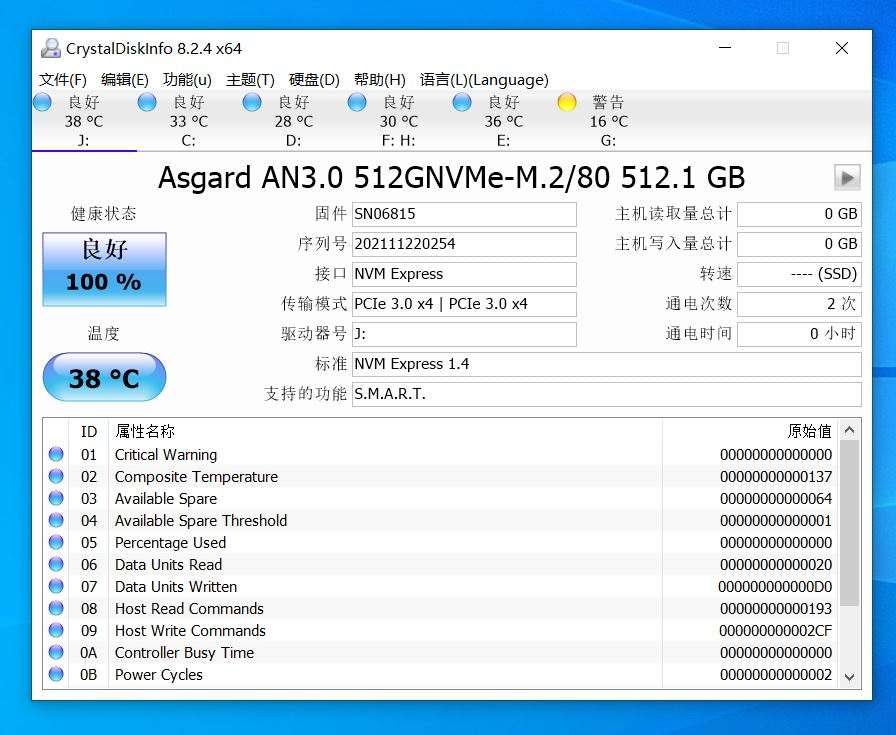Switch to the 警告 16 °C G: drive tab
Image resolution: width=896 pixels, height=735 pixels.
[x=609, y=121]
